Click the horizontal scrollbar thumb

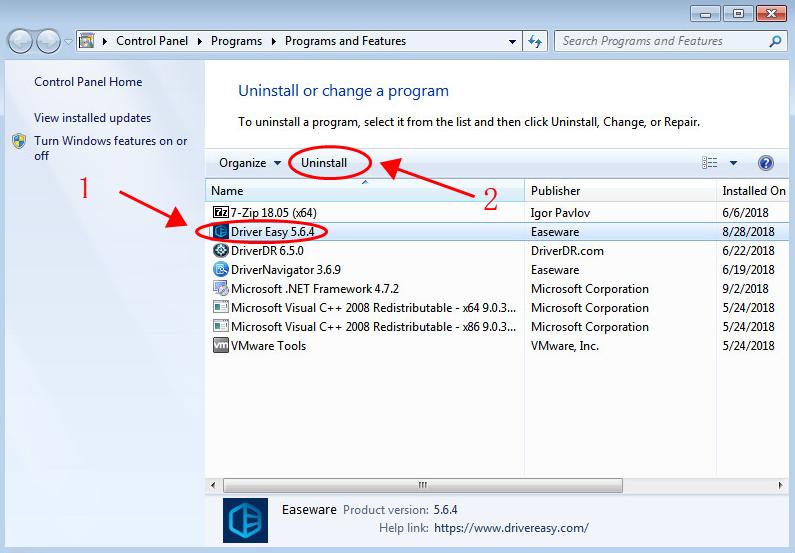click(x=423, y=485)
